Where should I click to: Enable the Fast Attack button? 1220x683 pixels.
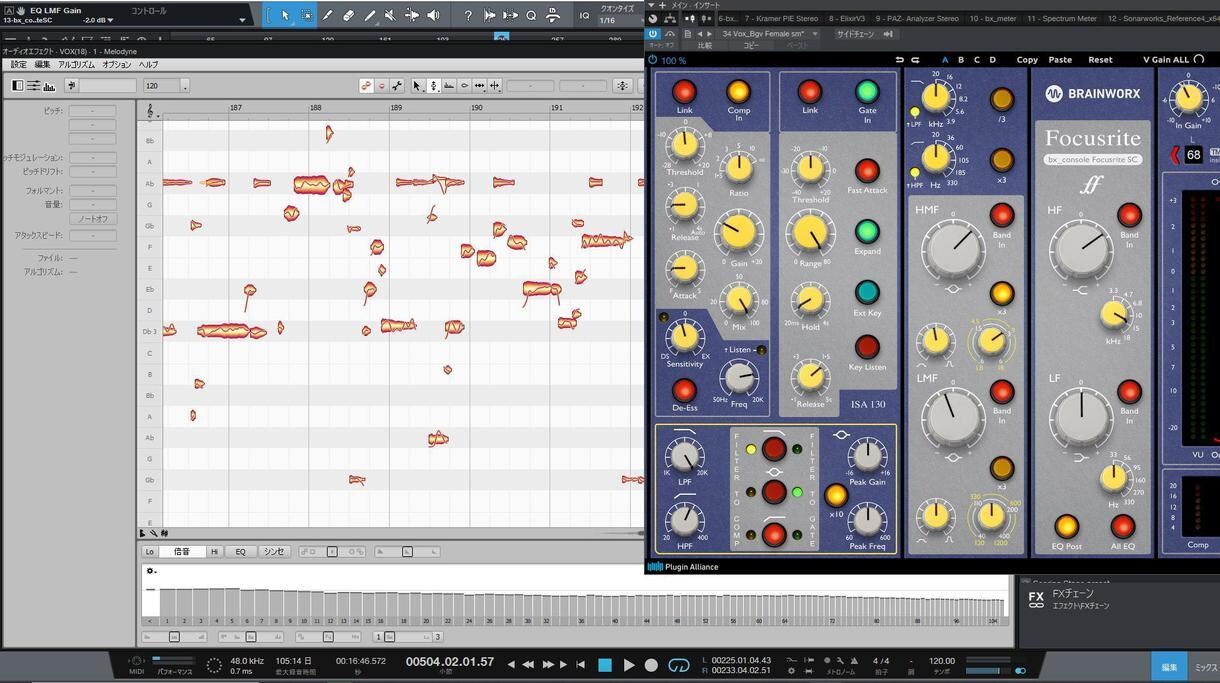click(867, 170)
